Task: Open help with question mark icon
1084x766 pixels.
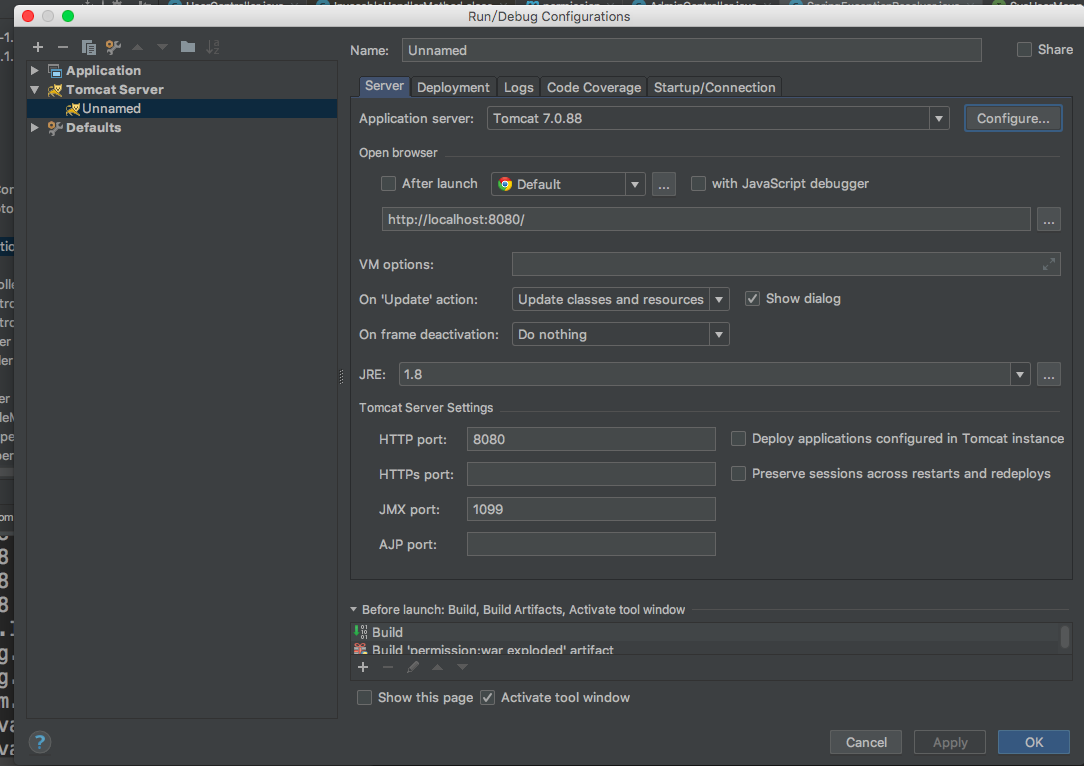Action: [x=40, y=742]
